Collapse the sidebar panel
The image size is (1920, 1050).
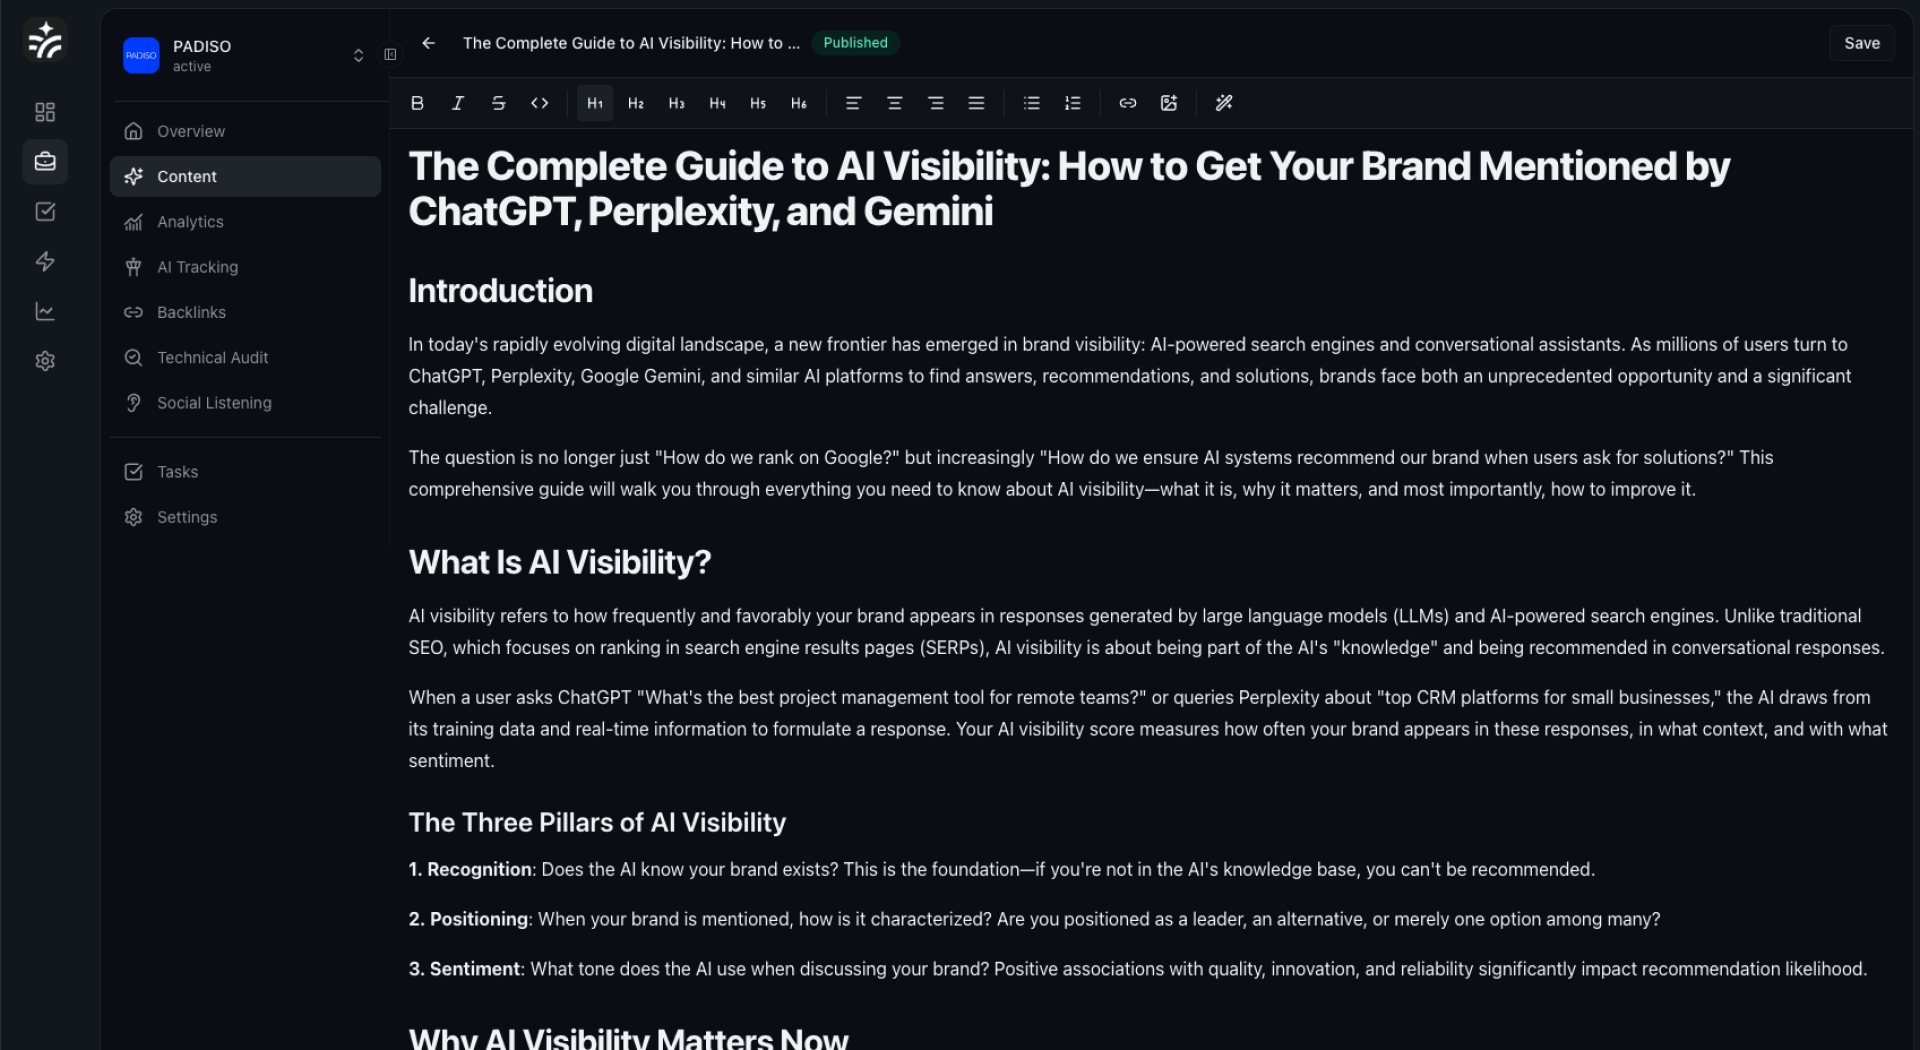(x=390, y=55)
